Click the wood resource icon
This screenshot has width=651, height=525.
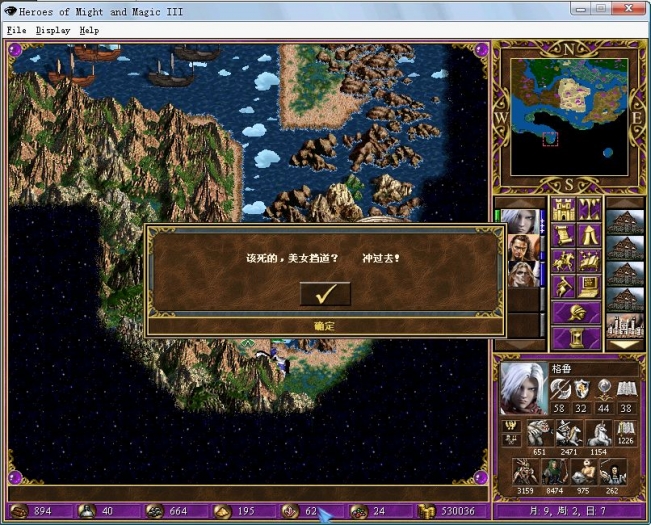19,511
